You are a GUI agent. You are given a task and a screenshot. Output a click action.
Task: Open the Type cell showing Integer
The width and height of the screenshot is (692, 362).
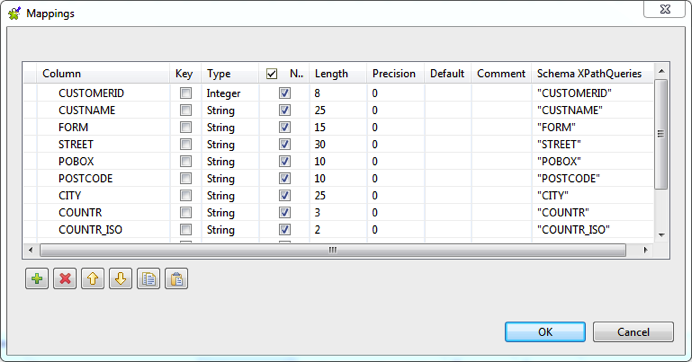(x=230, y=93)
